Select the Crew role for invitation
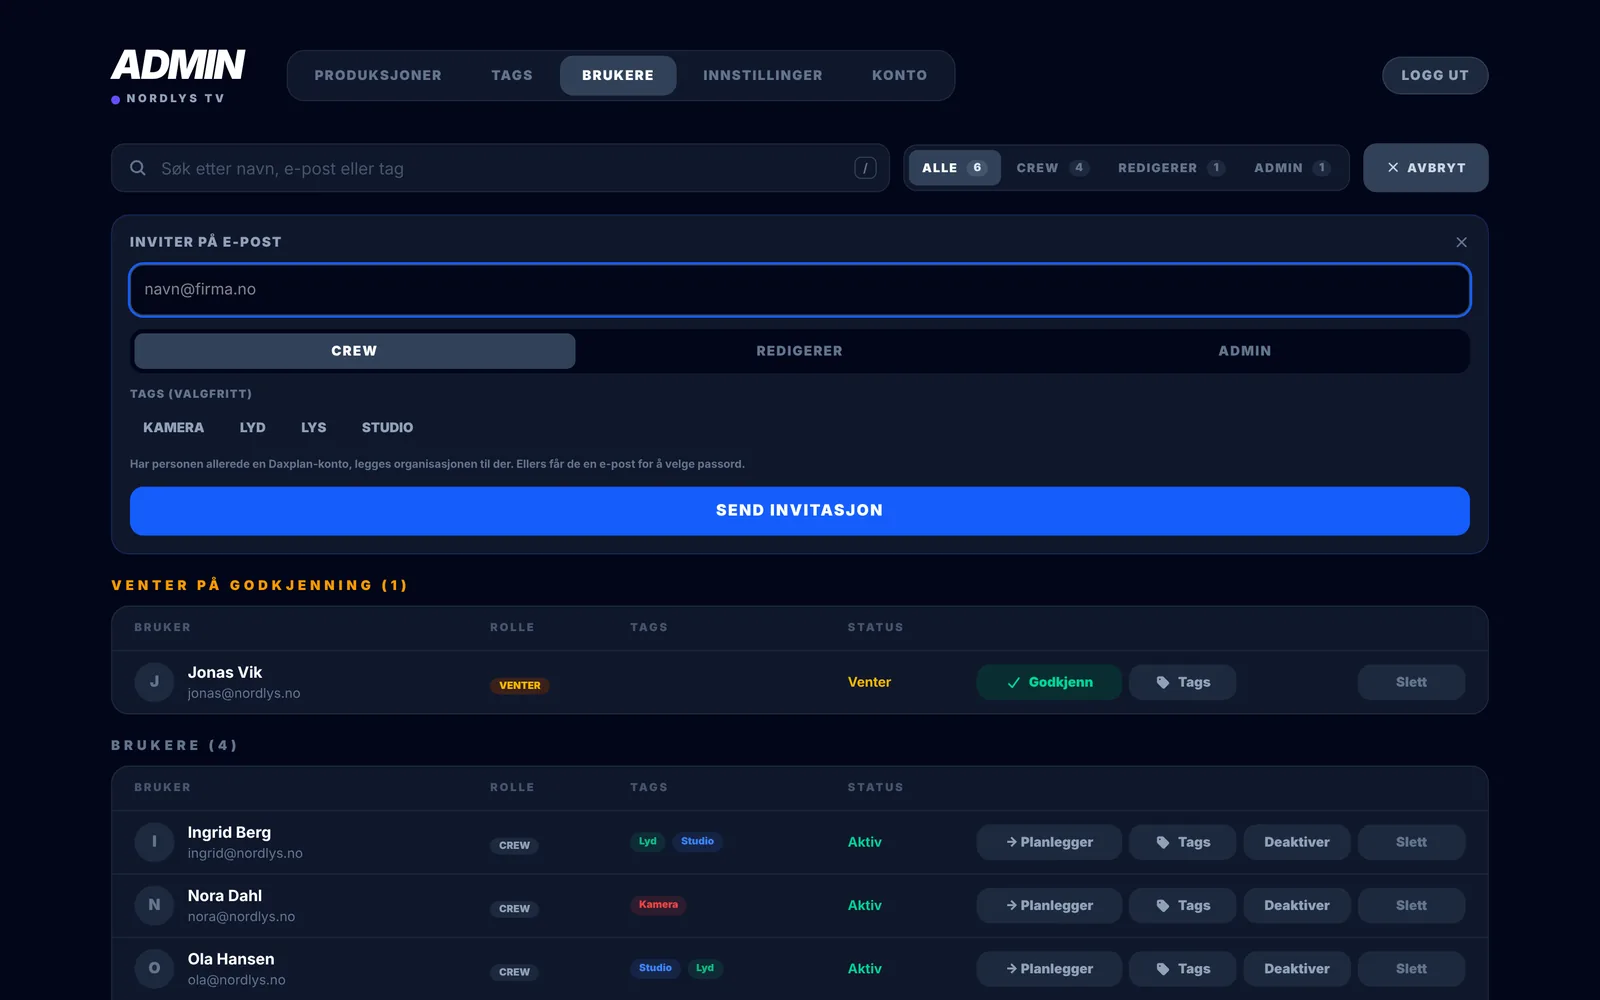Image resolution: width=1600 pixels, height=1000 pixels. [x=354, y=351]
